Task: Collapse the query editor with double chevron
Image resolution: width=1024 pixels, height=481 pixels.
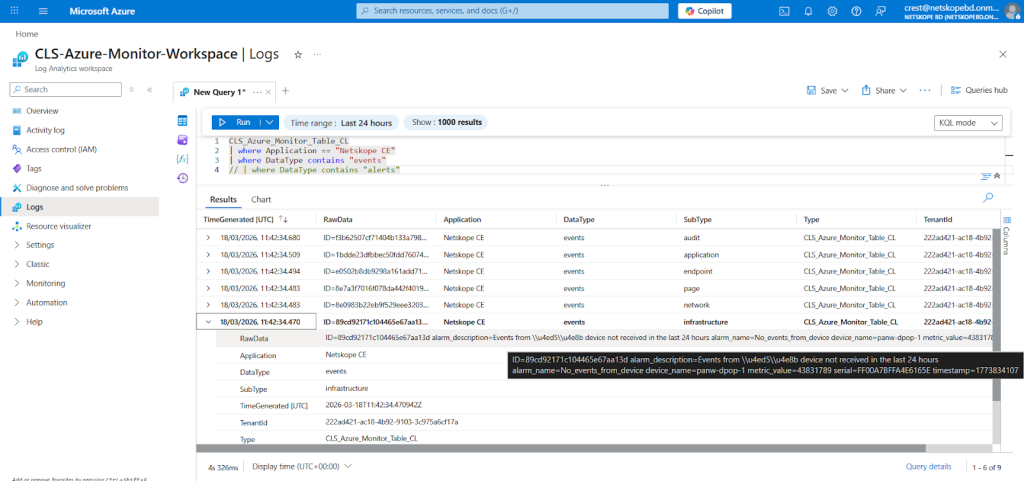Action: coord(997,176)
